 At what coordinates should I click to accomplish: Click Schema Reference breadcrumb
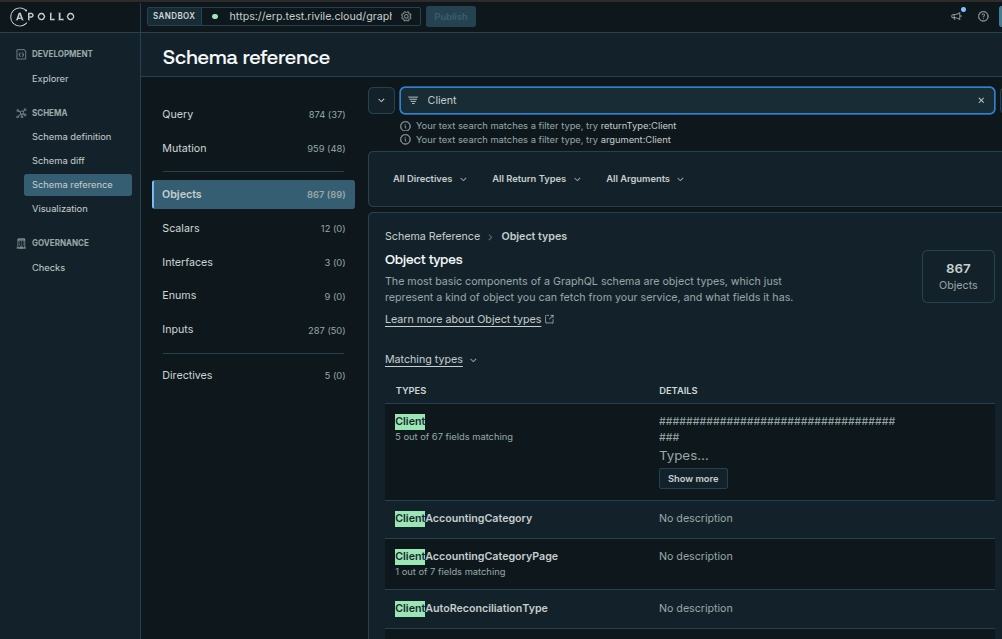pyautogui.click(x=432, y=236)
